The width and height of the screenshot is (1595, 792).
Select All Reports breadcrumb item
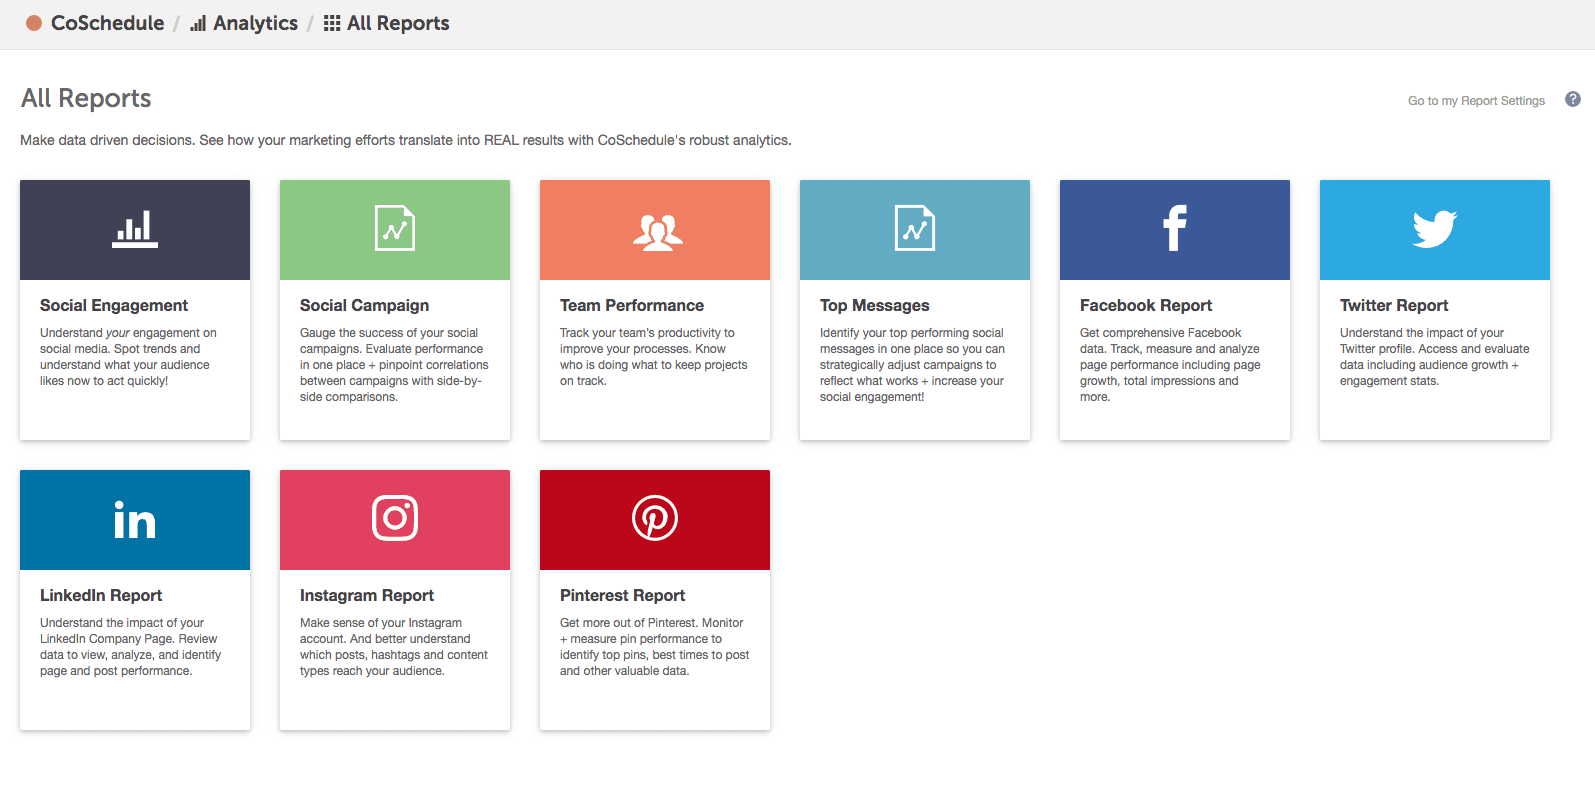[398, 23]
